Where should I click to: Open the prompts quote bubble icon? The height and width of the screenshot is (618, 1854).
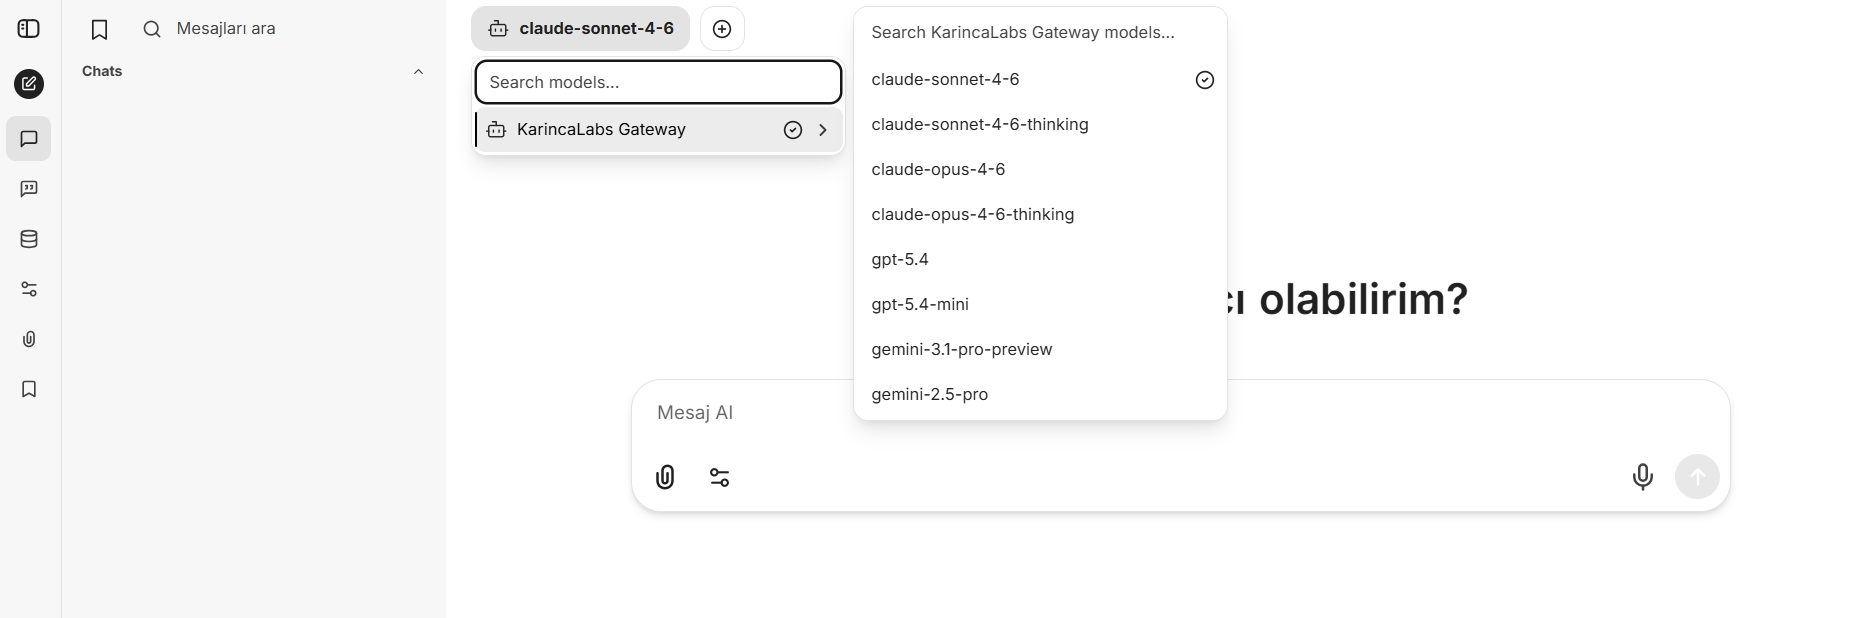pos(29,189)
